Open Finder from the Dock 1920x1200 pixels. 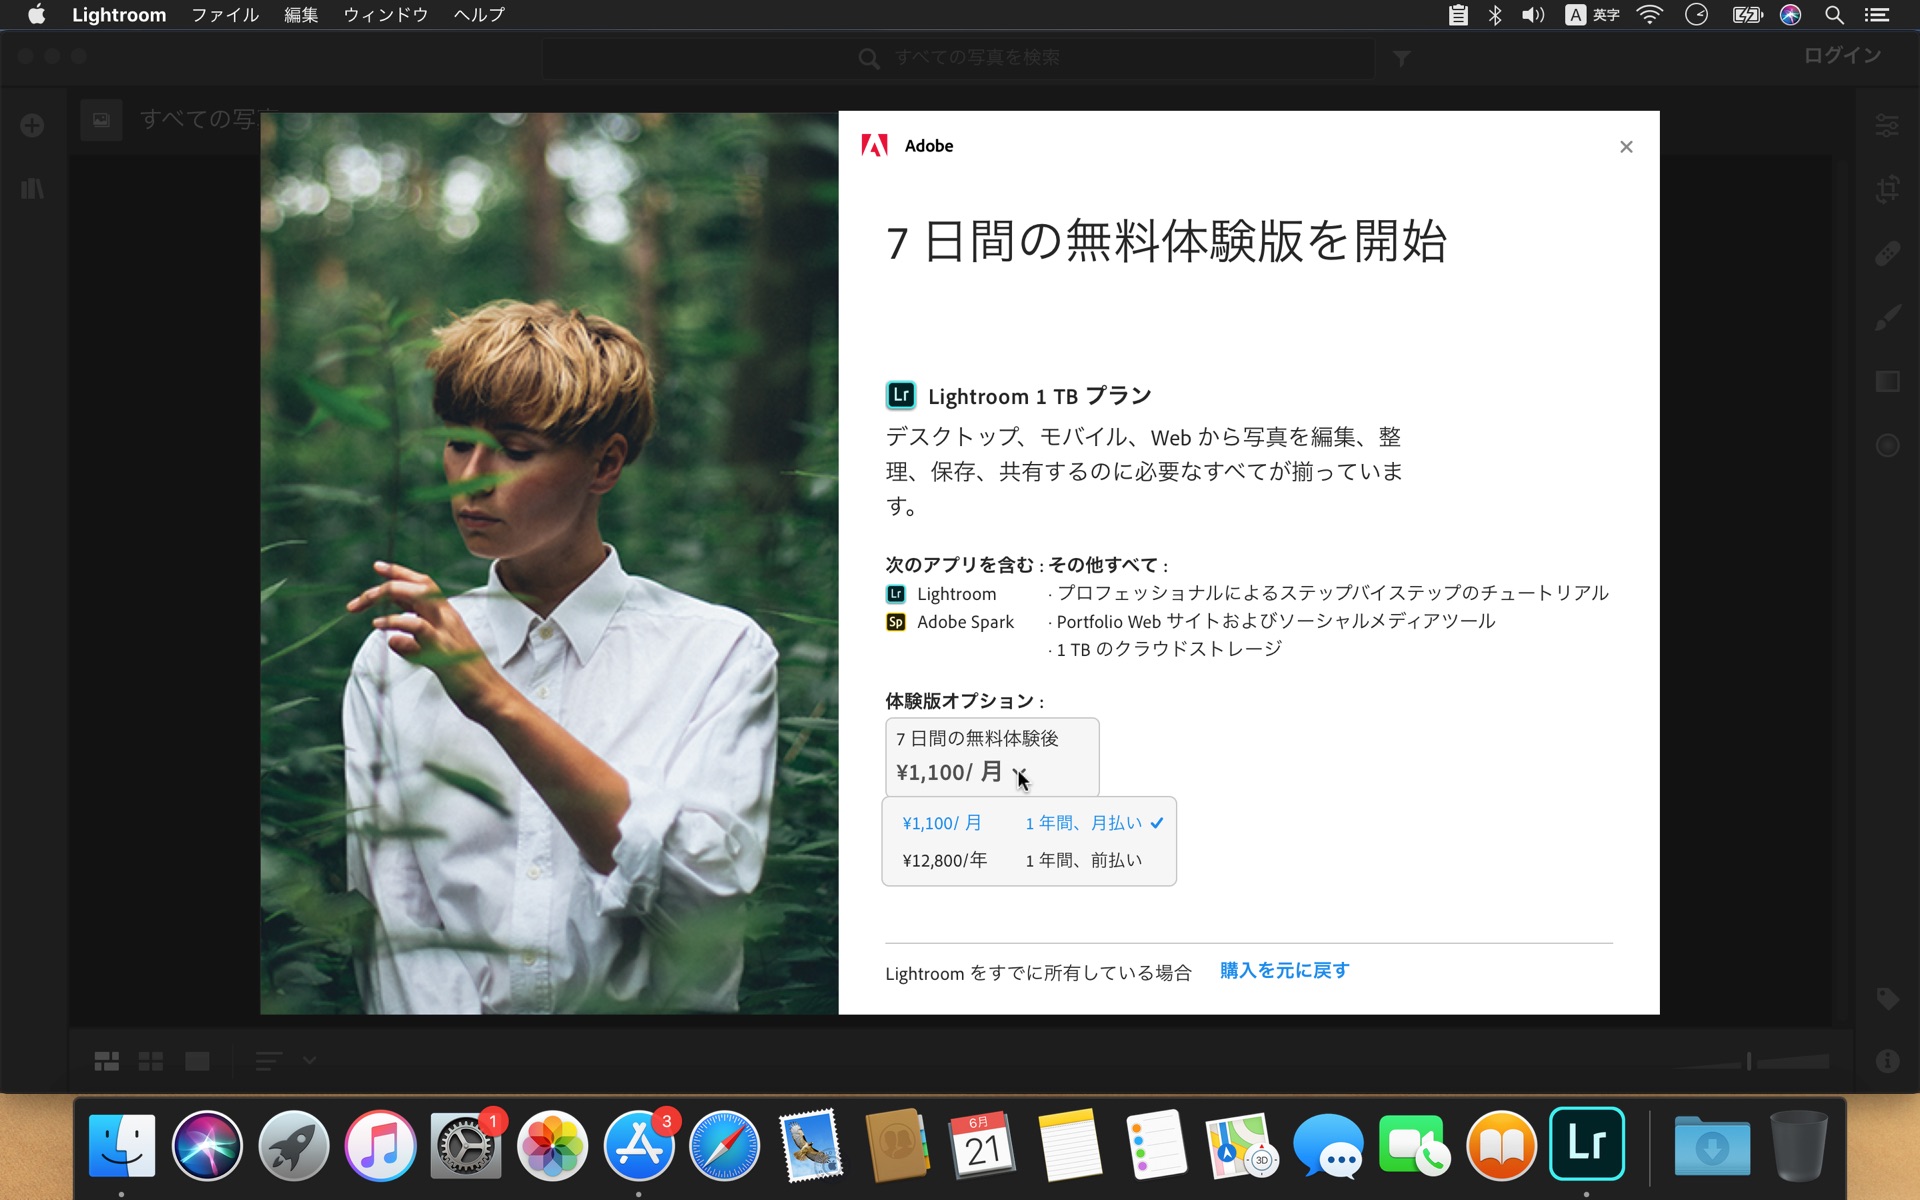coord(122,1146)
